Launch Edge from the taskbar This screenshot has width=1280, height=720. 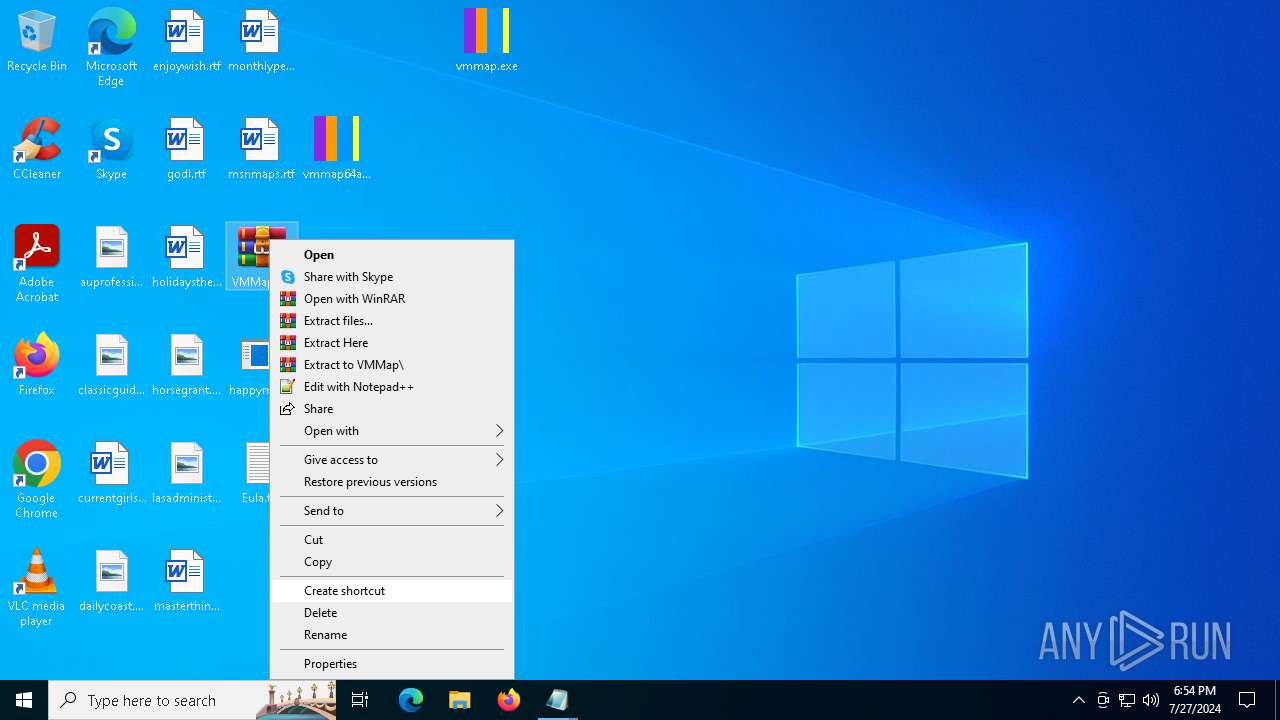click(411, 700)
